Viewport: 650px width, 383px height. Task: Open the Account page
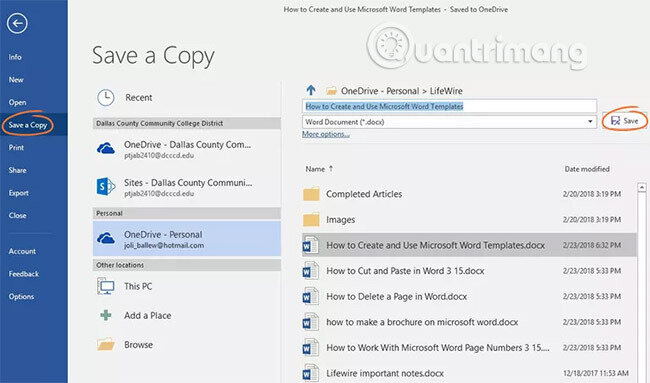pyautogui.click(x=22, y=251)
